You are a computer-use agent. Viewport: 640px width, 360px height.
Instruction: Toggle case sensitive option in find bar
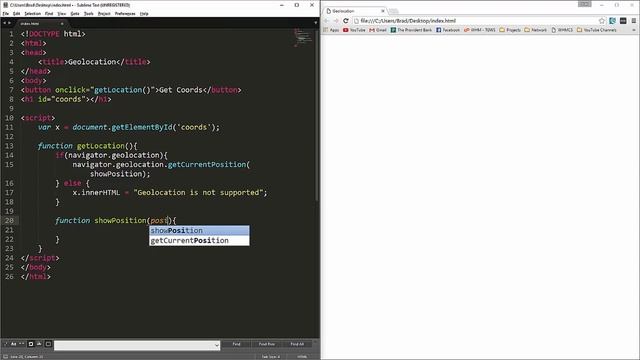click(13, 344)
